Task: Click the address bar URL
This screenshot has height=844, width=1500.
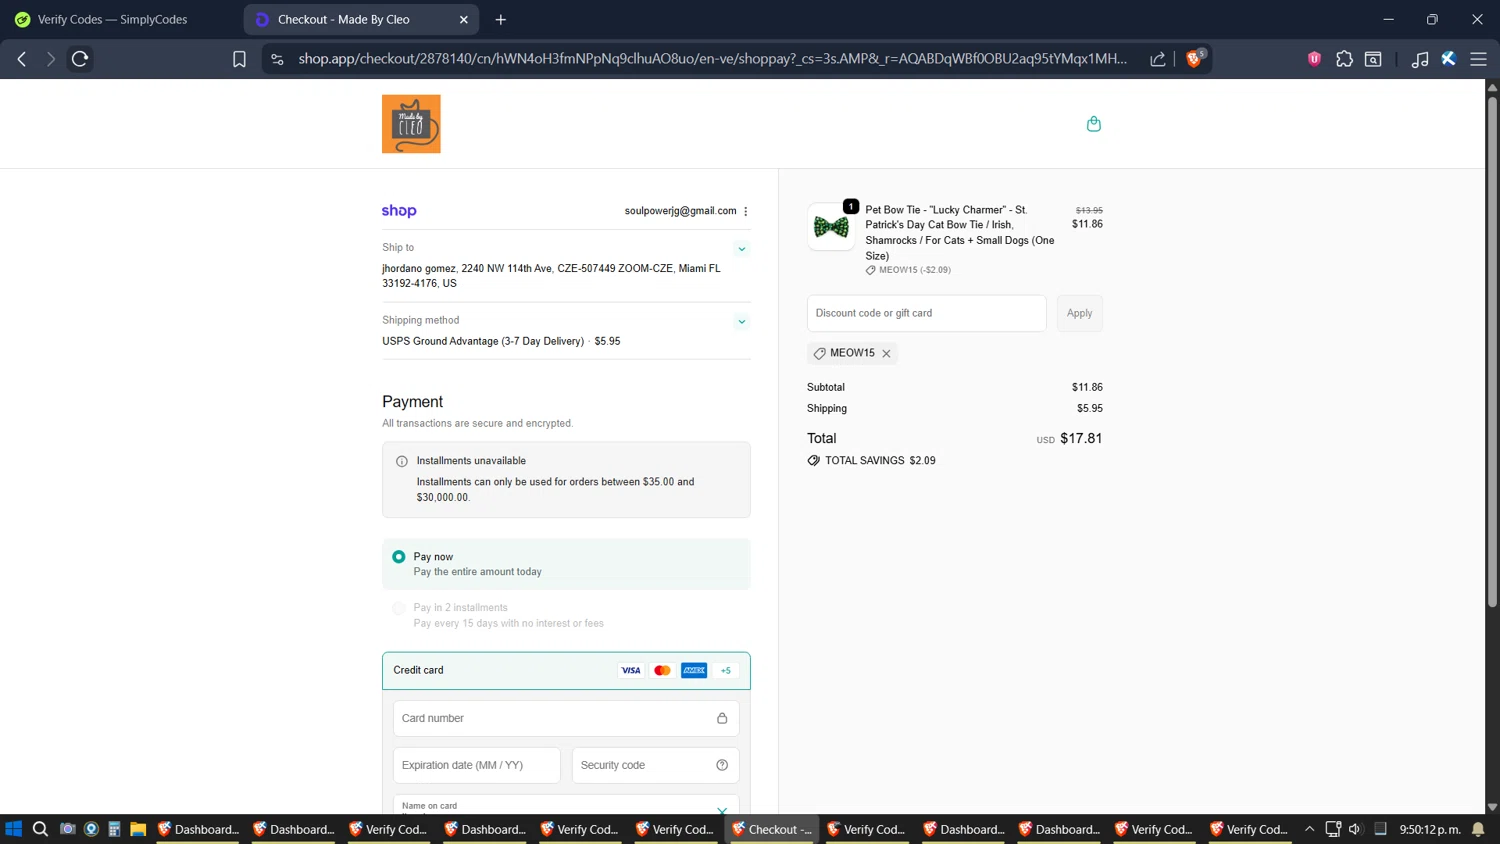Action: coord(712,59)
